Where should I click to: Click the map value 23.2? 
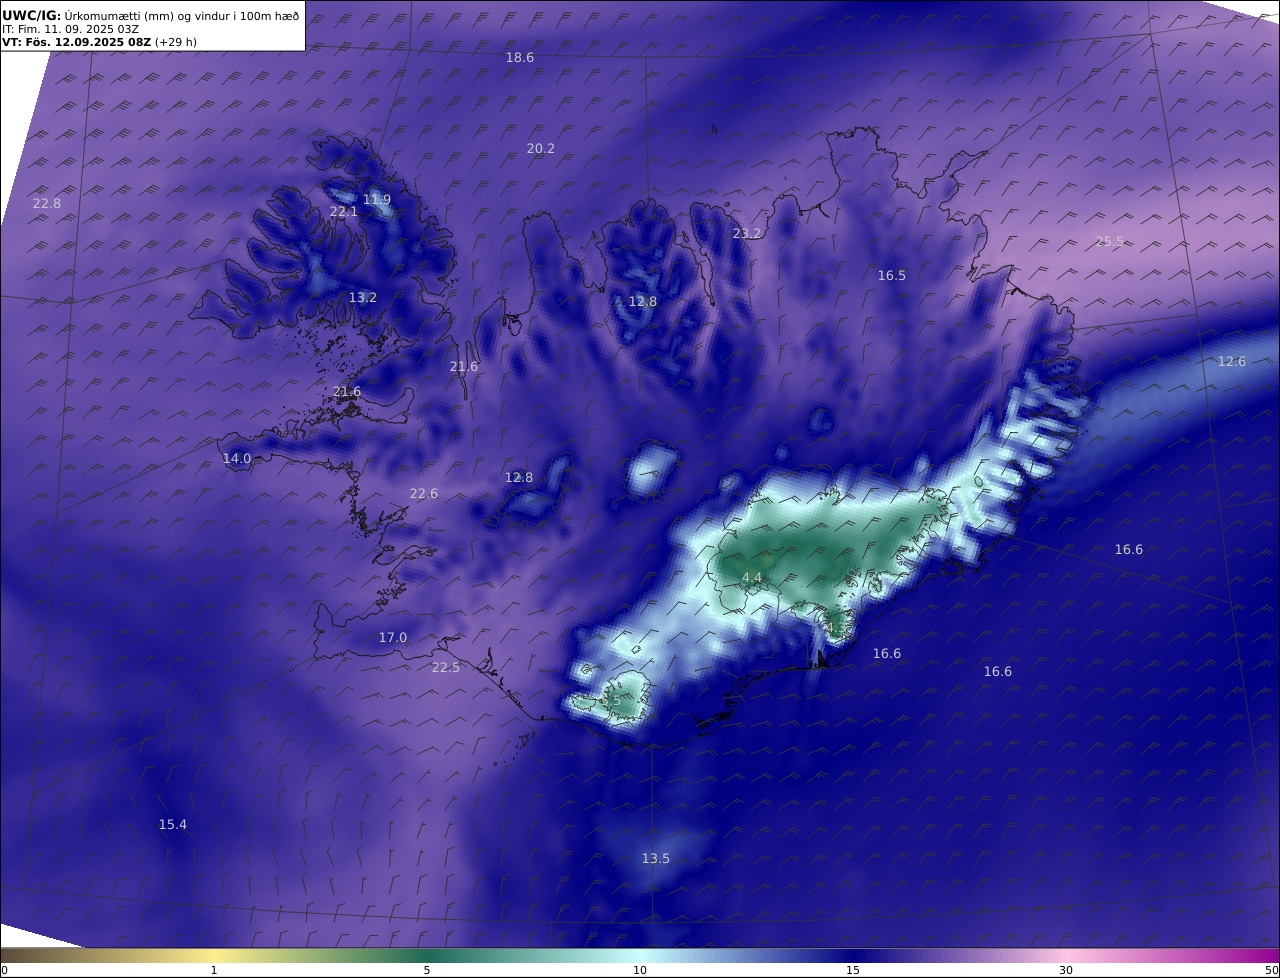click(747, 233)
